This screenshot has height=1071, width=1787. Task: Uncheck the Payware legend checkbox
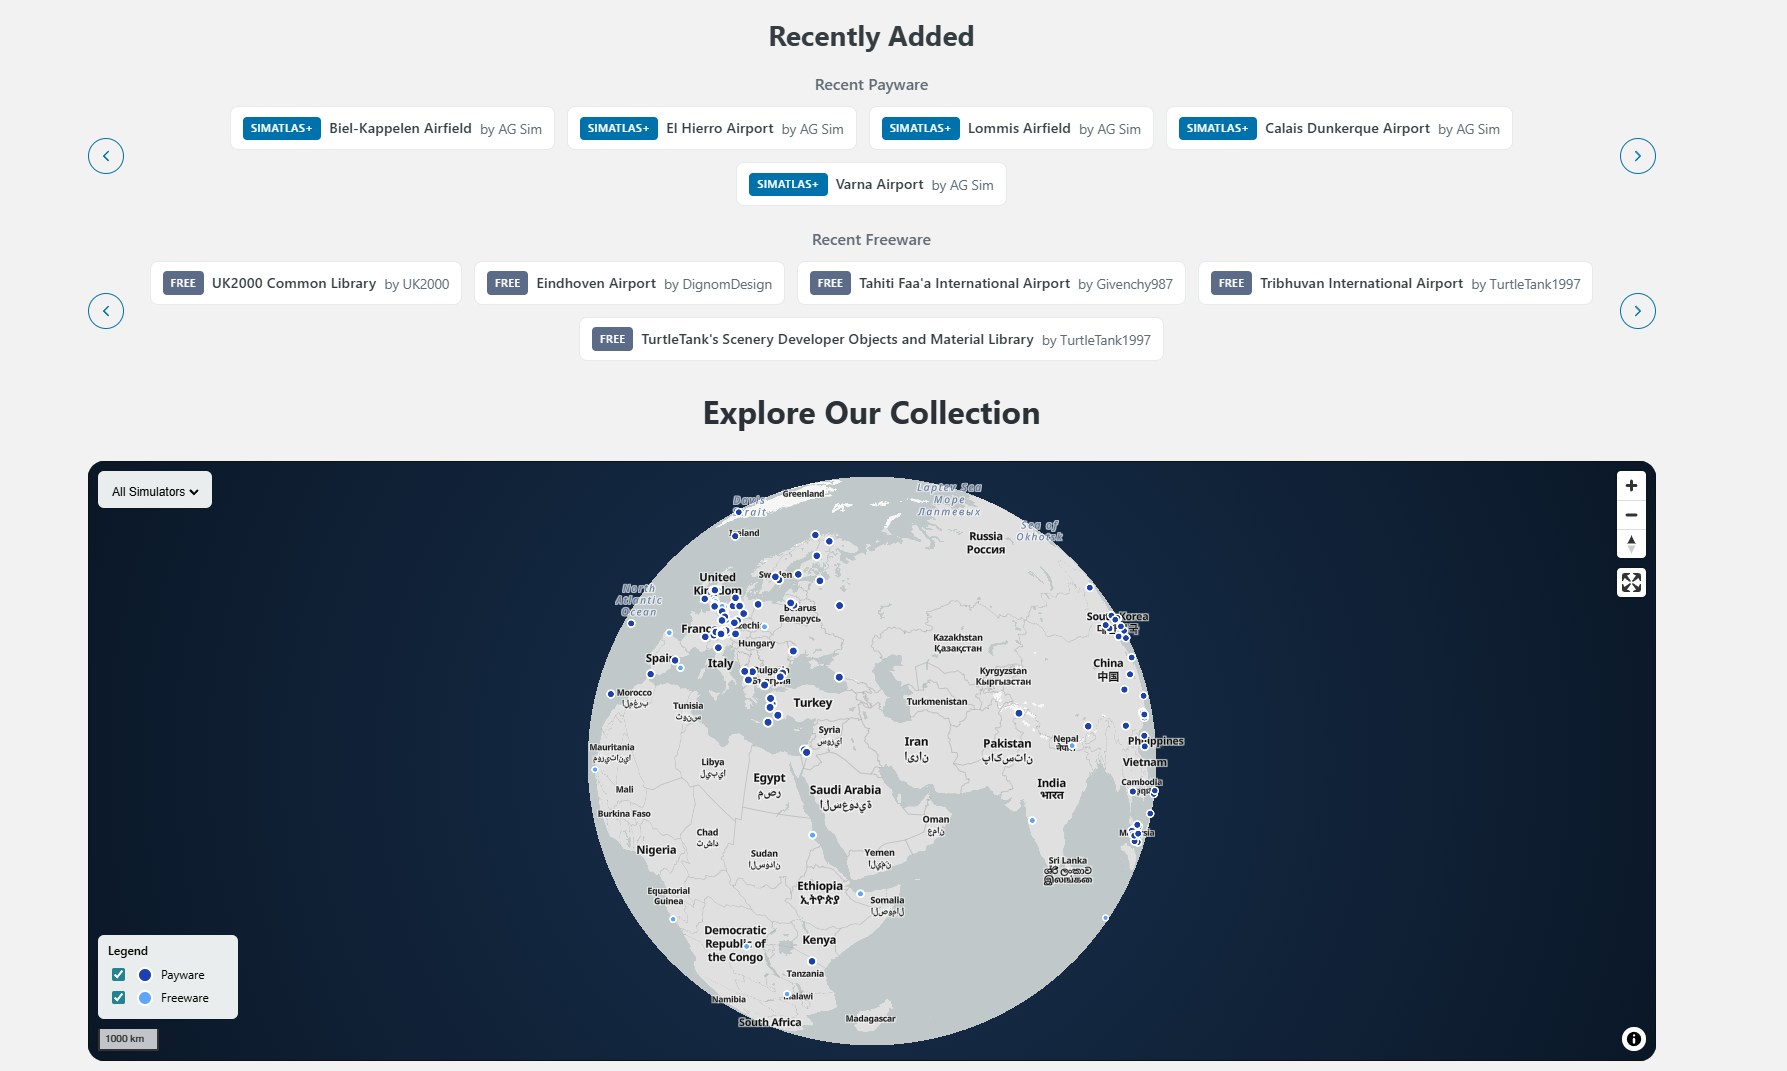(x=119, y=975)
